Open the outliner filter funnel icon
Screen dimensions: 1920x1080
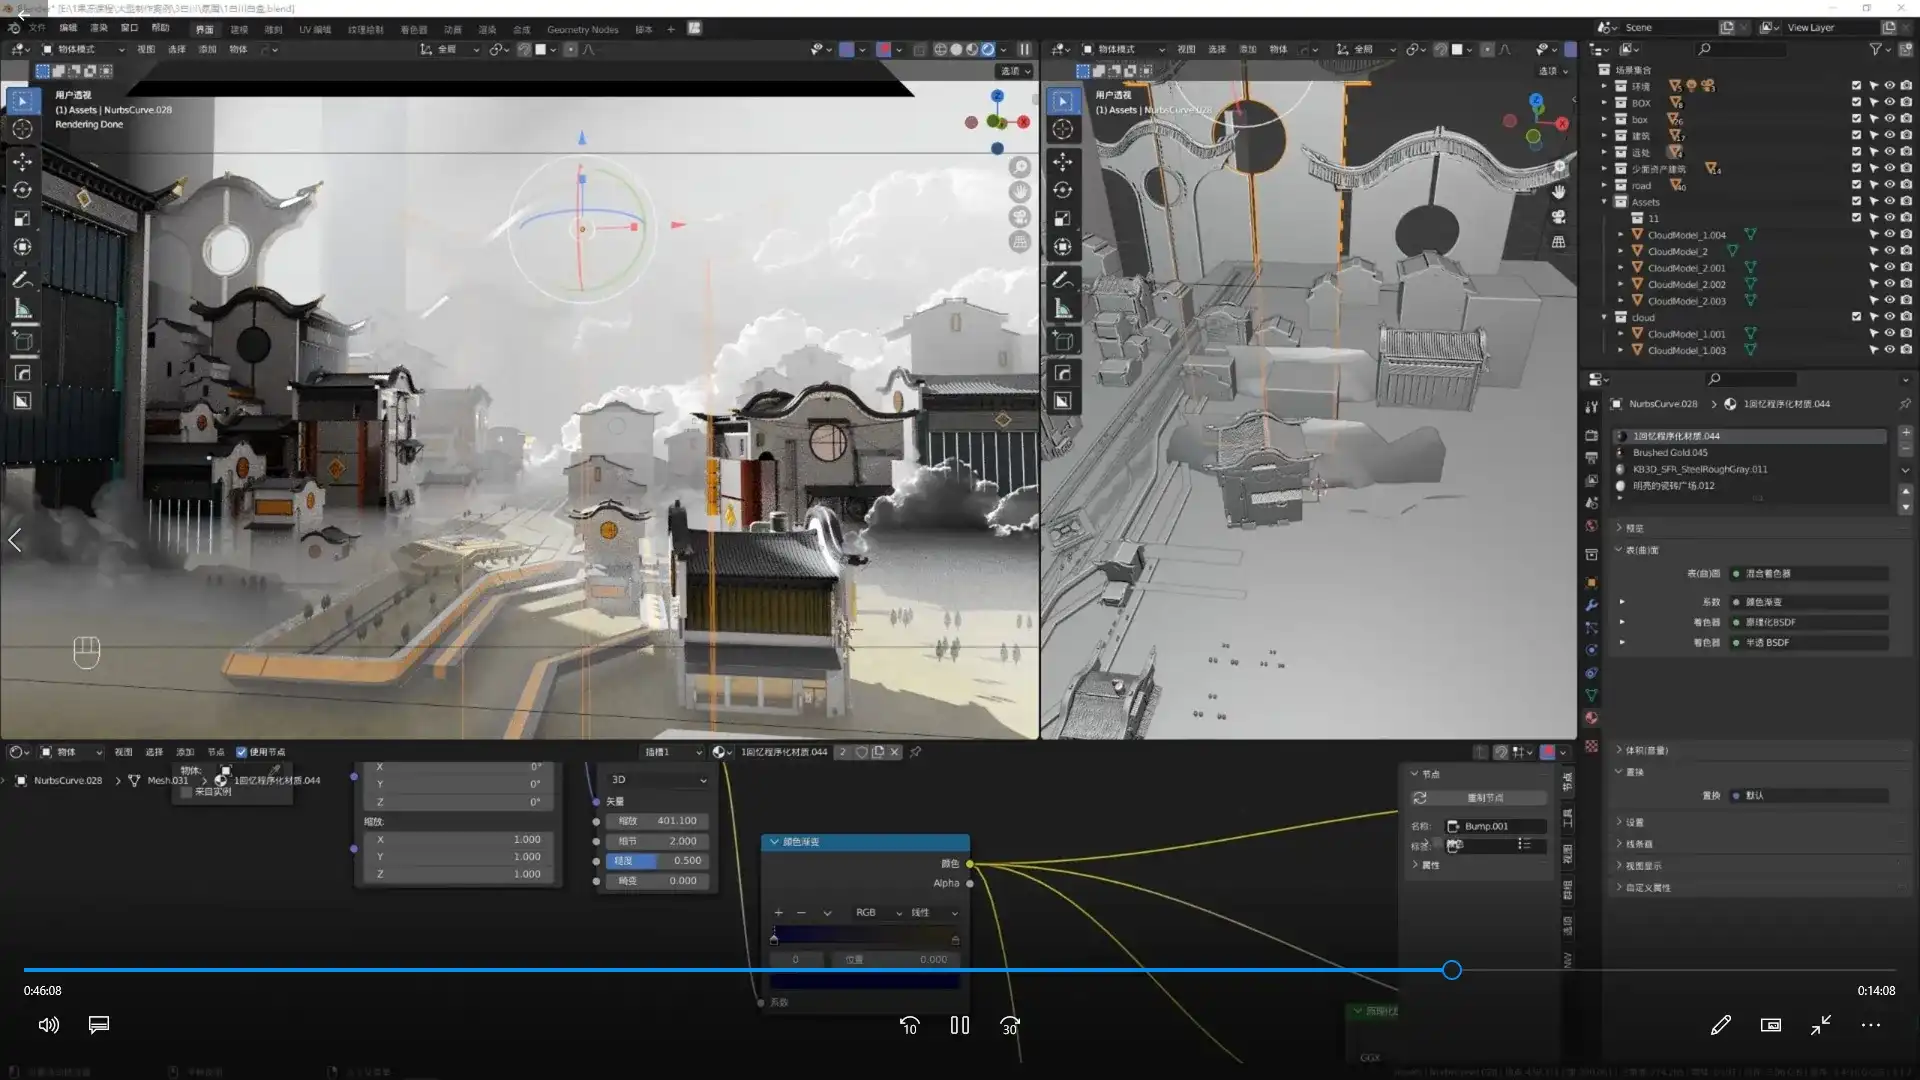(x=1876, y=49)
